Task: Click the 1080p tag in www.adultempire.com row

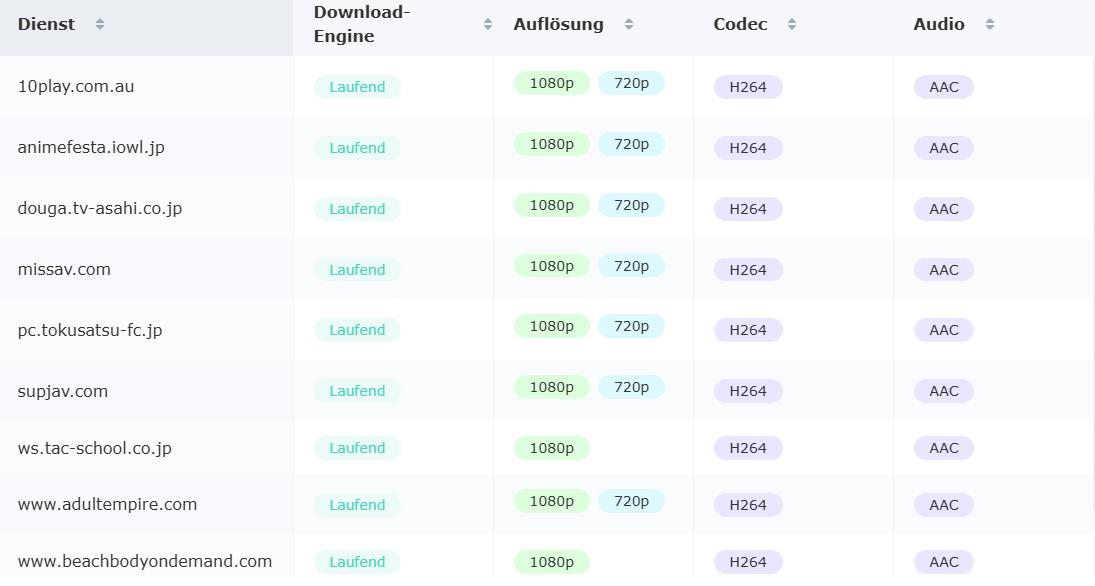Action: pos(552,501)
